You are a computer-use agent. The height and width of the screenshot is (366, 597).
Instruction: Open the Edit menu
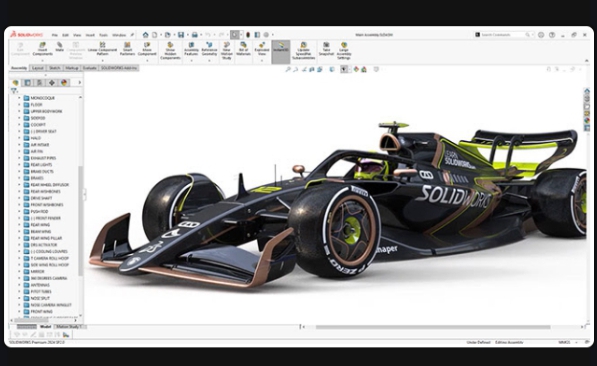pyautogui.click(x=65, y=35)
